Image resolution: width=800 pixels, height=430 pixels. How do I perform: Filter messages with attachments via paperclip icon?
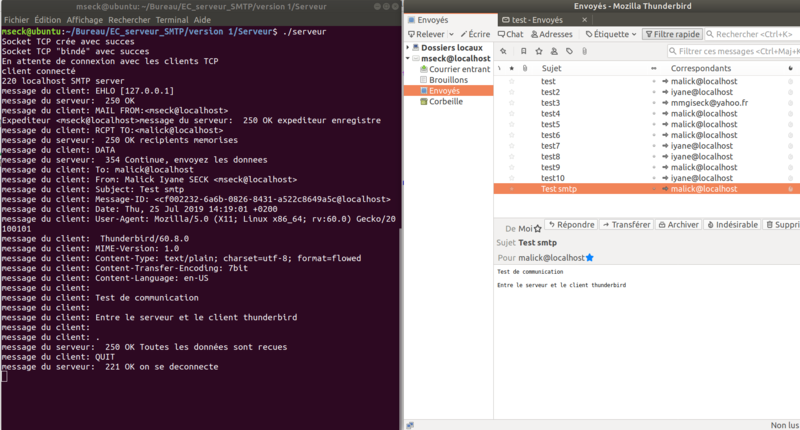pos(584,50)
